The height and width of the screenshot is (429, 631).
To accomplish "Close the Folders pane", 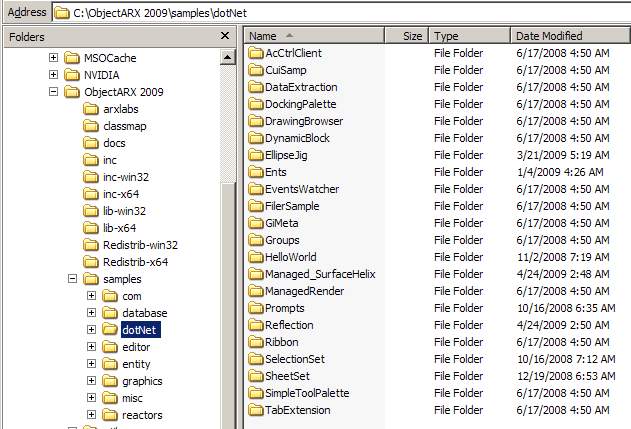I will click(225, 36).
